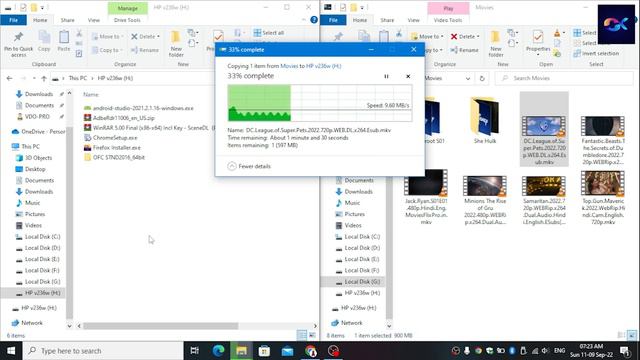Go up one folder level in left window
The height and width of the screenshot is (360, 640).
tap(44, 78)
